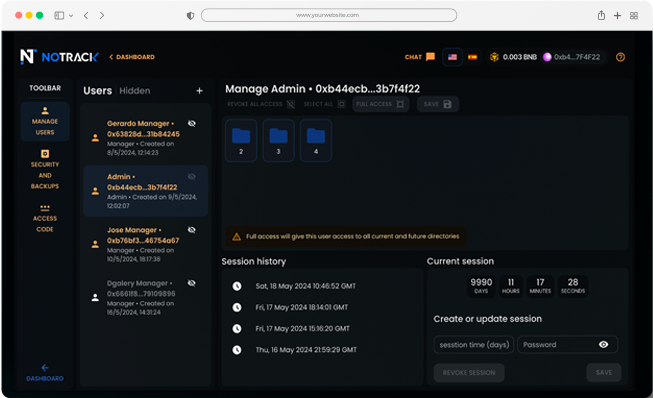Open Access Code section
Screen dimensions: 653x398
point(45,219)
